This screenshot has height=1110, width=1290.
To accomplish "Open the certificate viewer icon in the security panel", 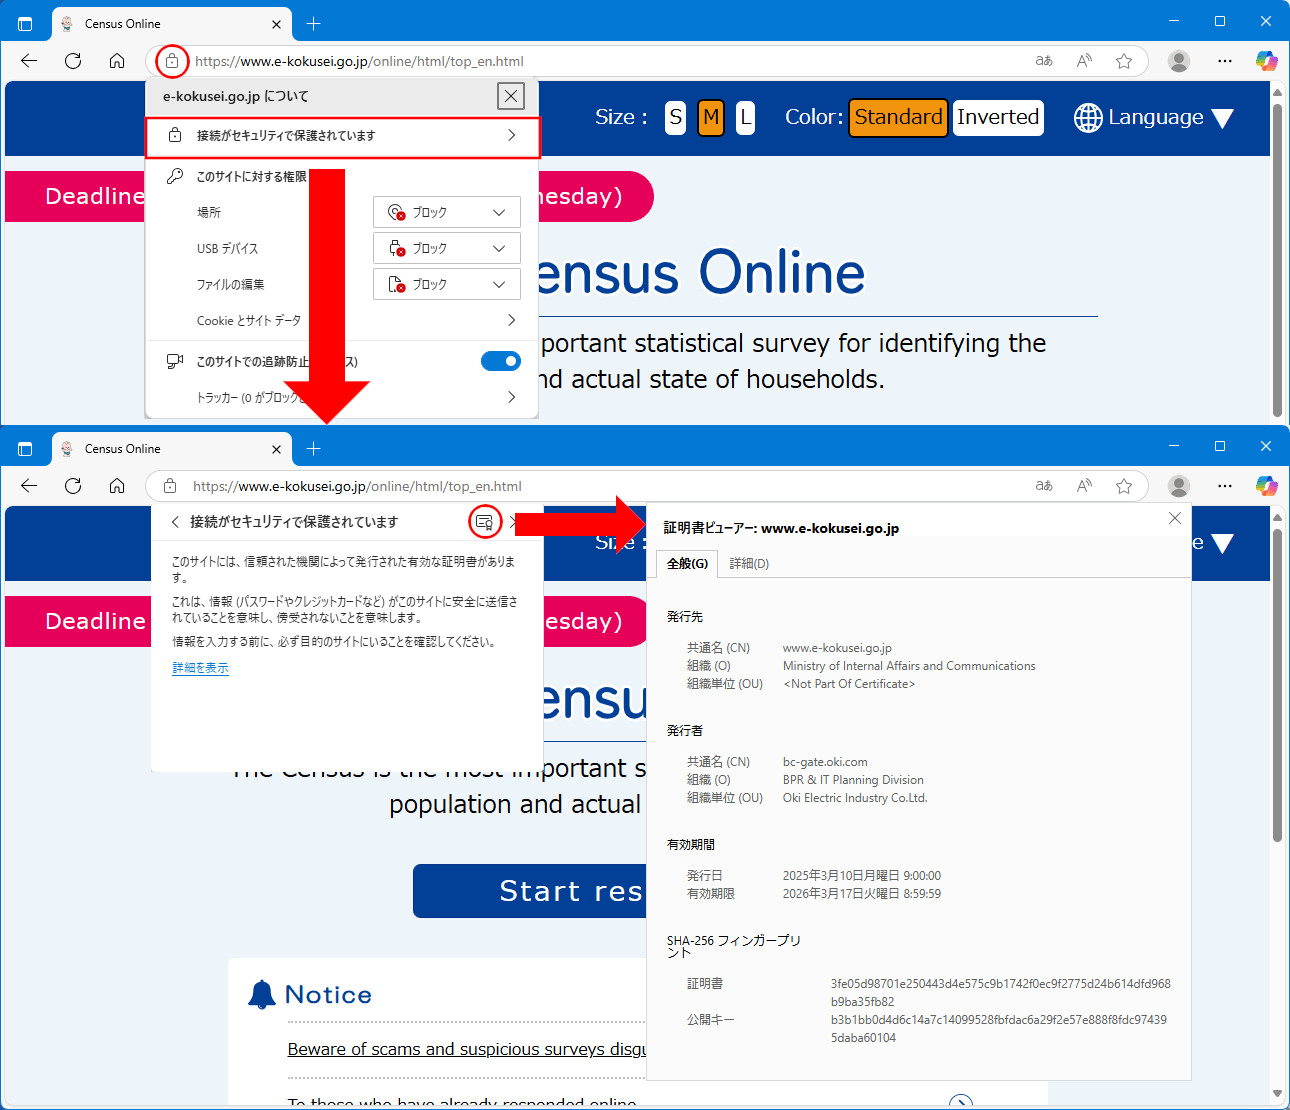I will pos(485,522).
